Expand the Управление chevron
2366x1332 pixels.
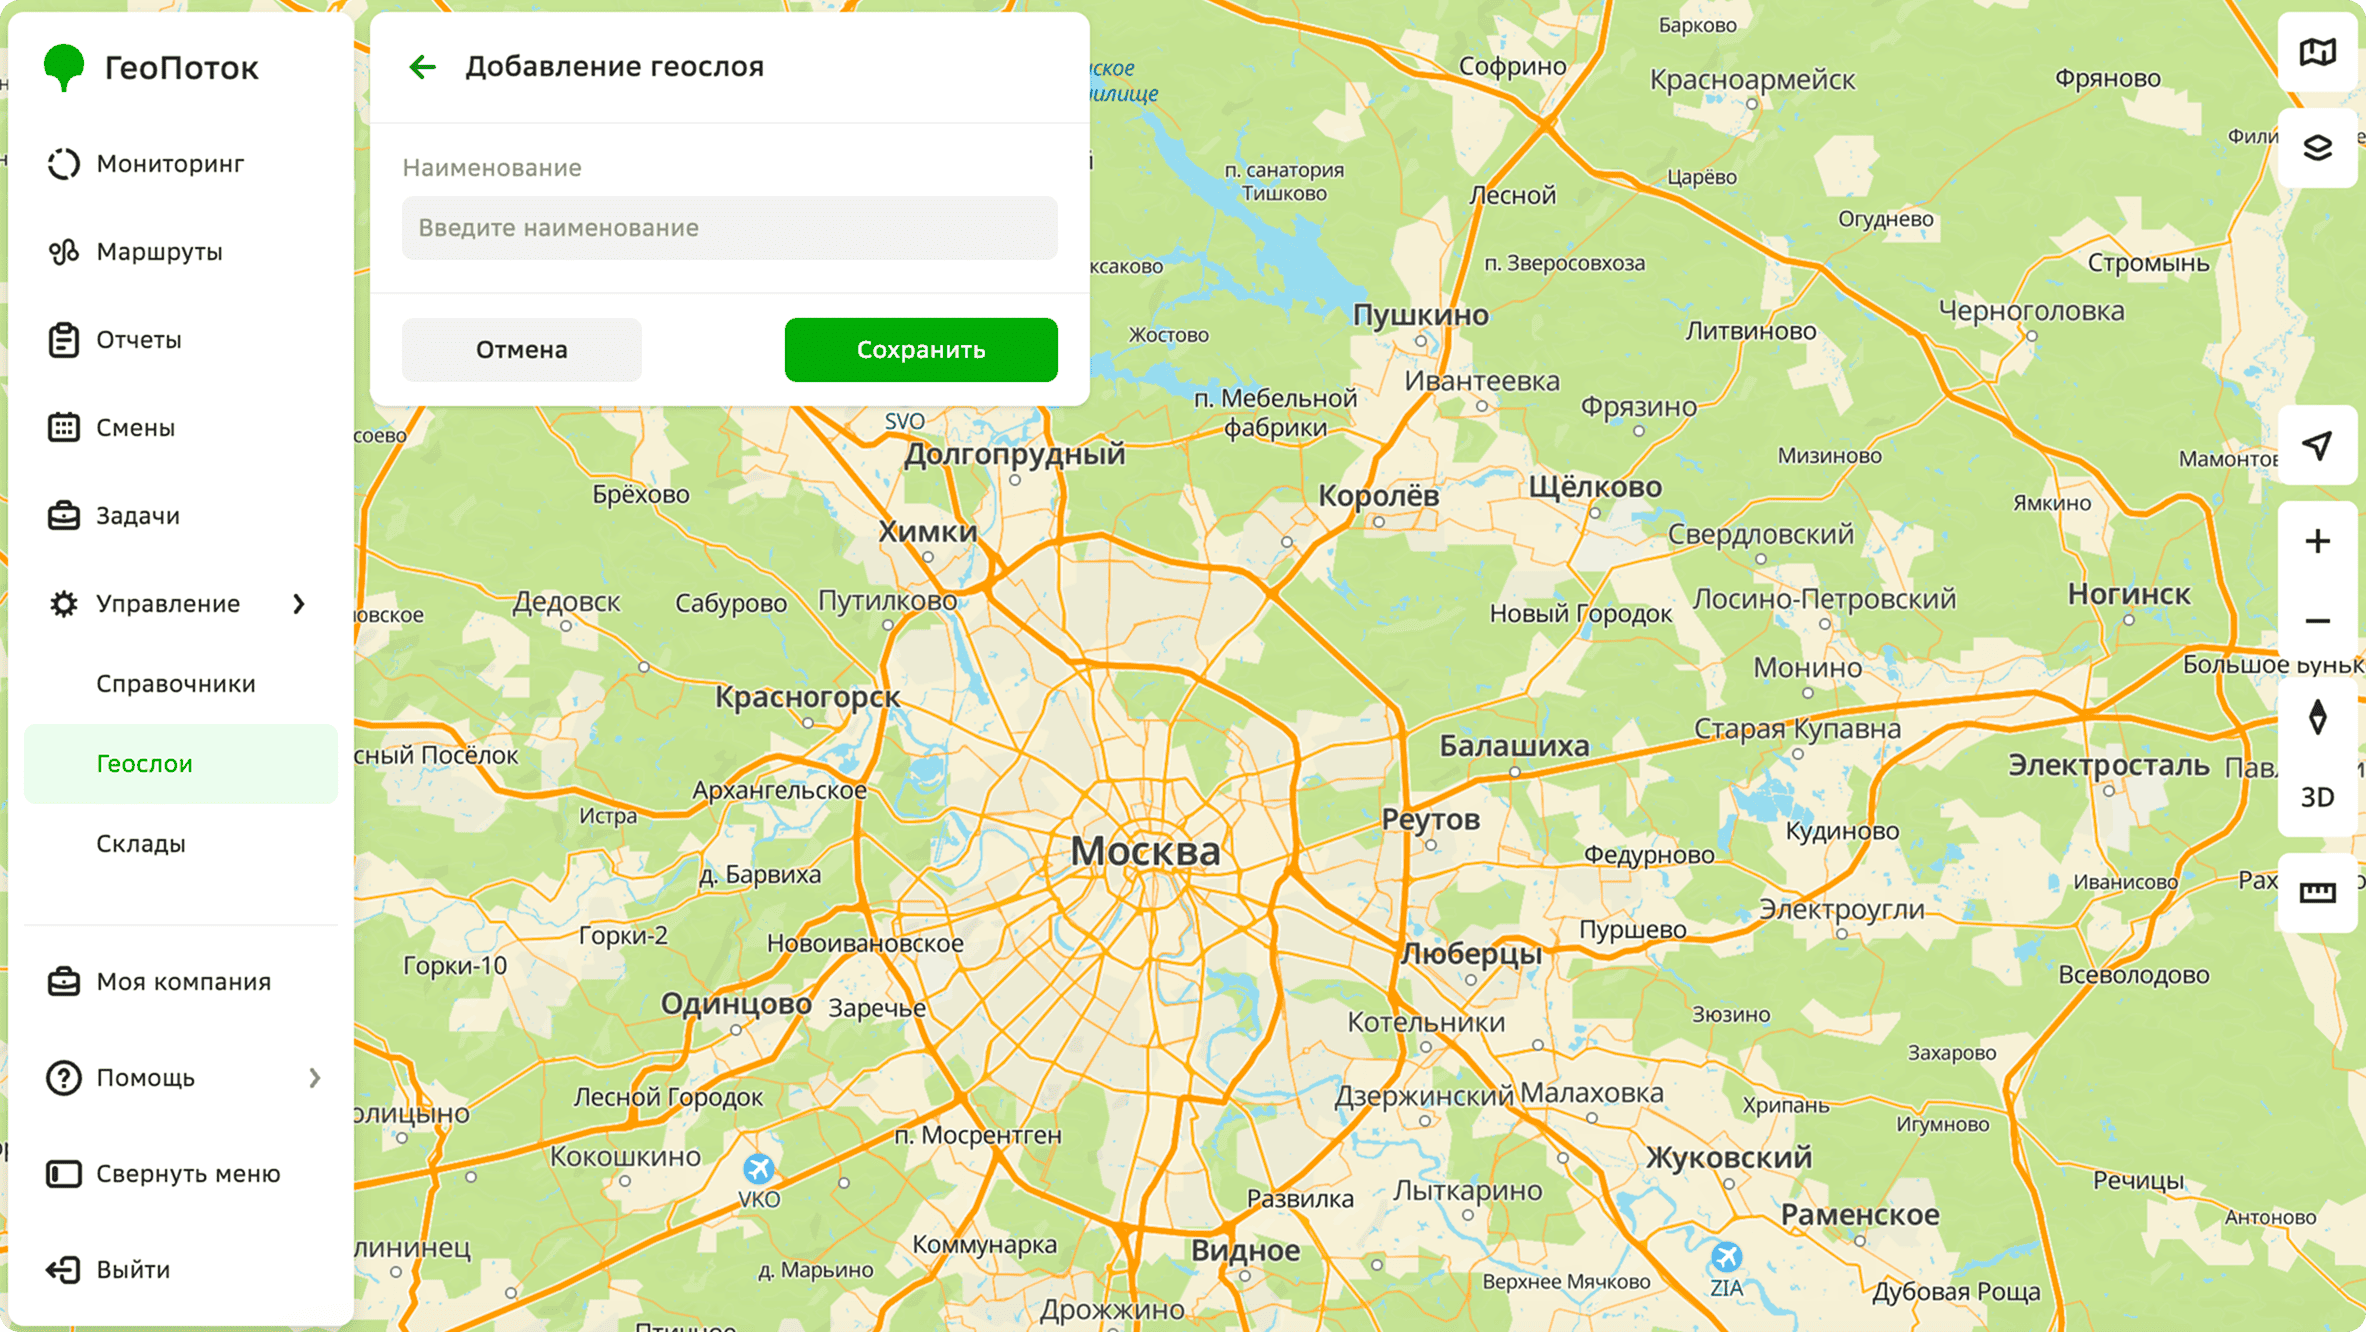(299, 604)
